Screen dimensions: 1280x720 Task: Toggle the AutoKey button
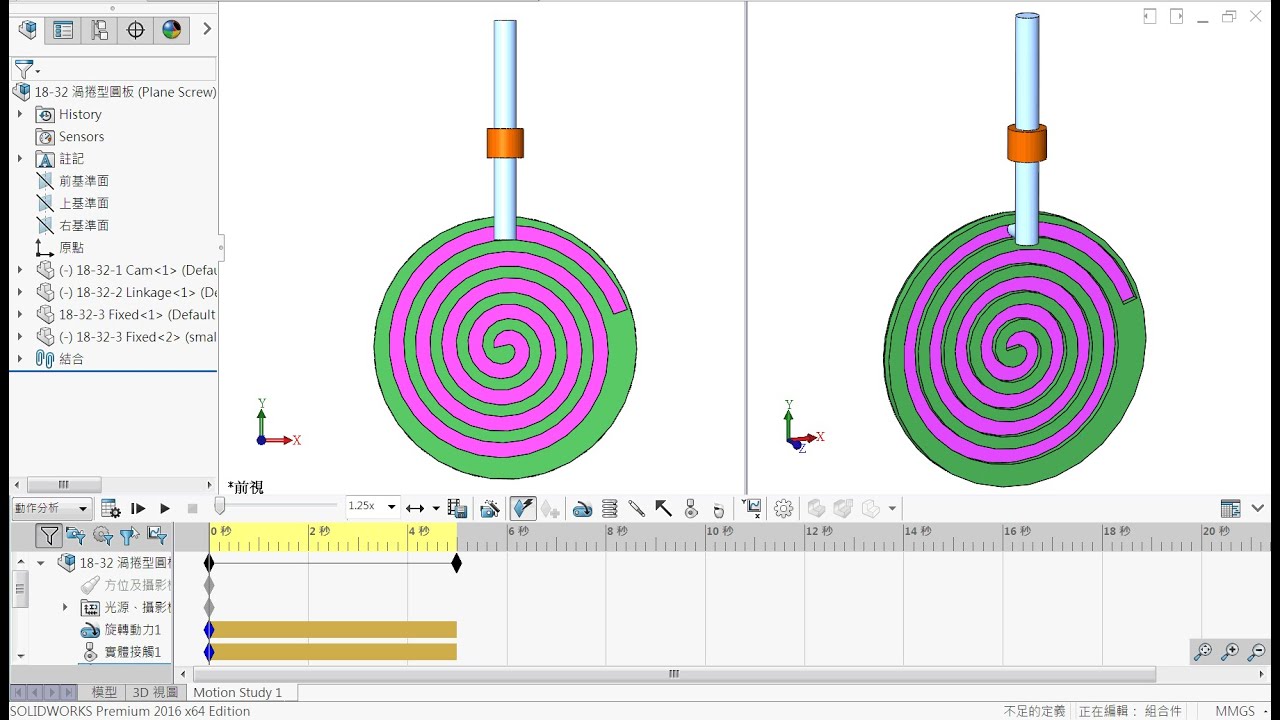(523, 508)
